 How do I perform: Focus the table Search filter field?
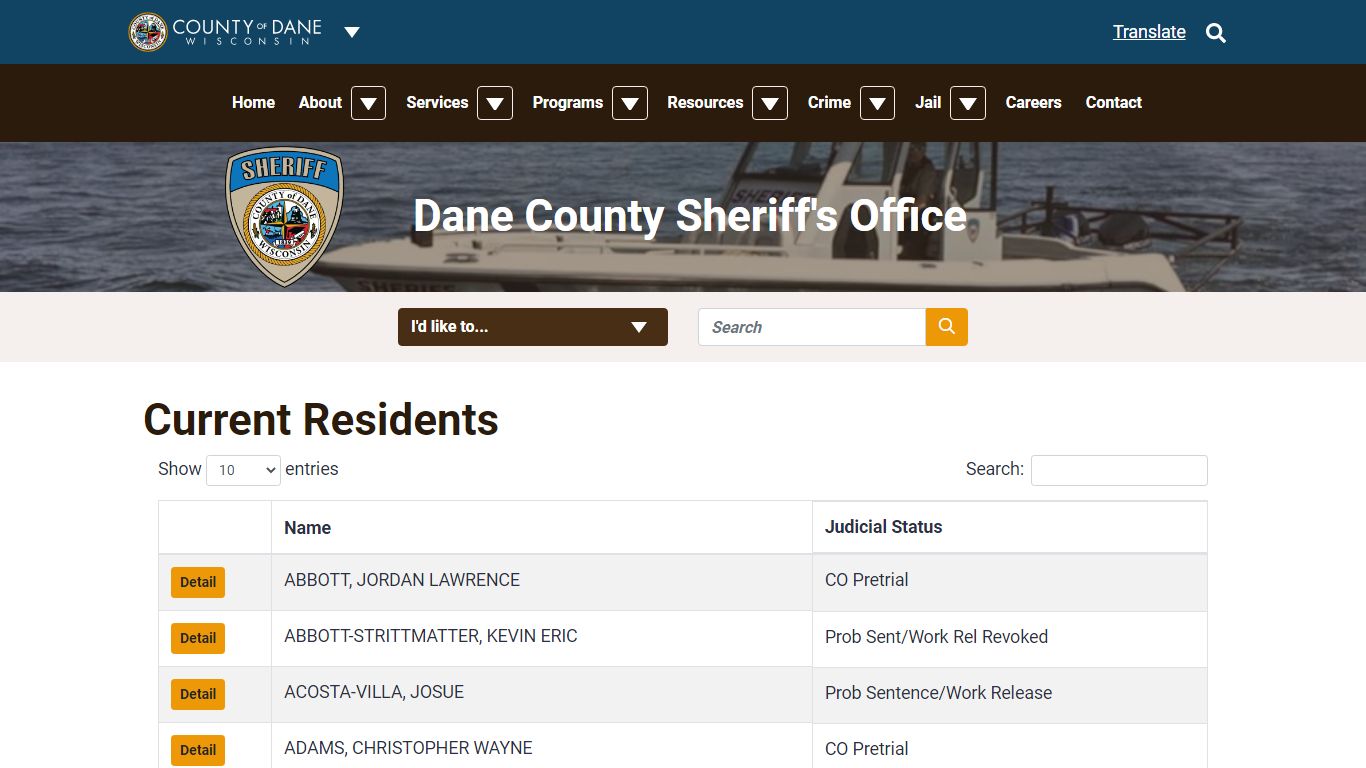tap(1119, 470)
